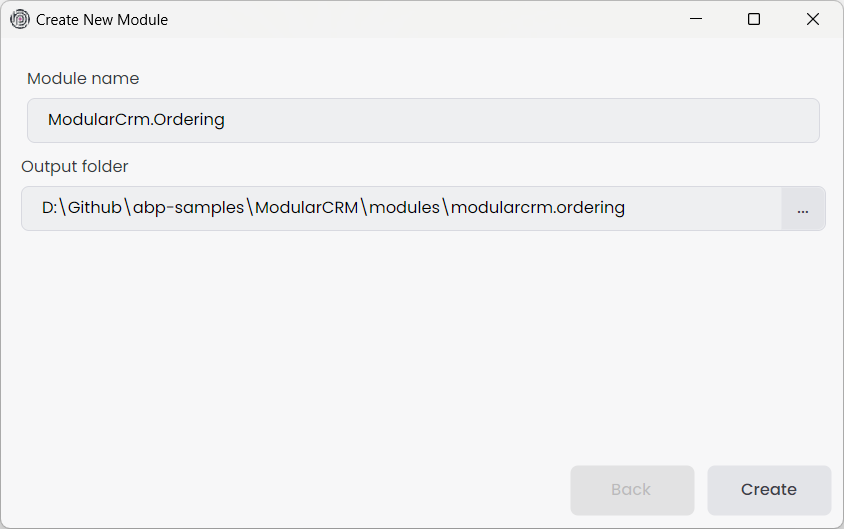The height and width of the screenshot is (529, 844).
Task: Close the Create New Module dialog
Action: point(813,19)
